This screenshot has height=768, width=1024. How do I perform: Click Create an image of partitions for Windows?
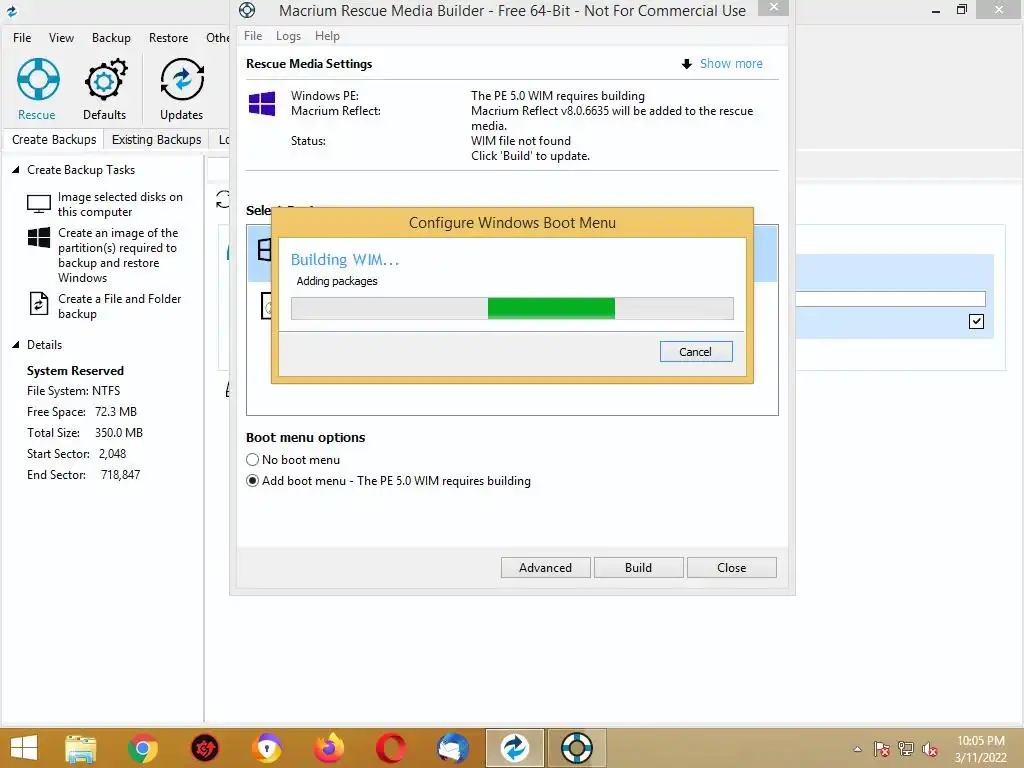[118, 255]
